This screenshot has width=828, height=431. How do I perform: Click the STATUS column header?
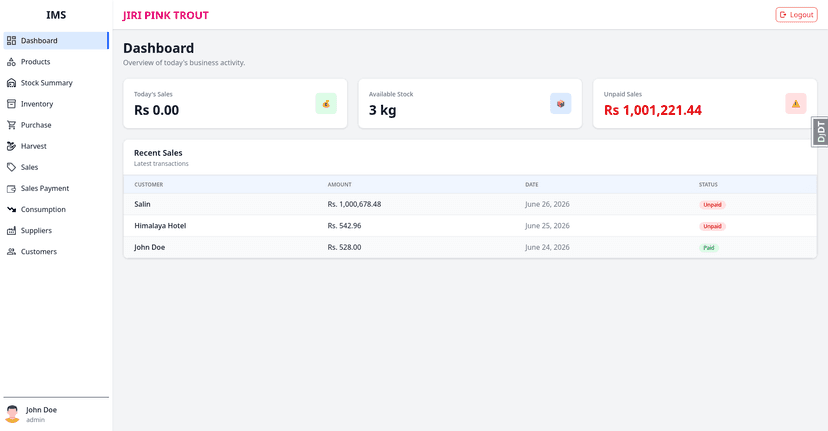coord(708,184)
